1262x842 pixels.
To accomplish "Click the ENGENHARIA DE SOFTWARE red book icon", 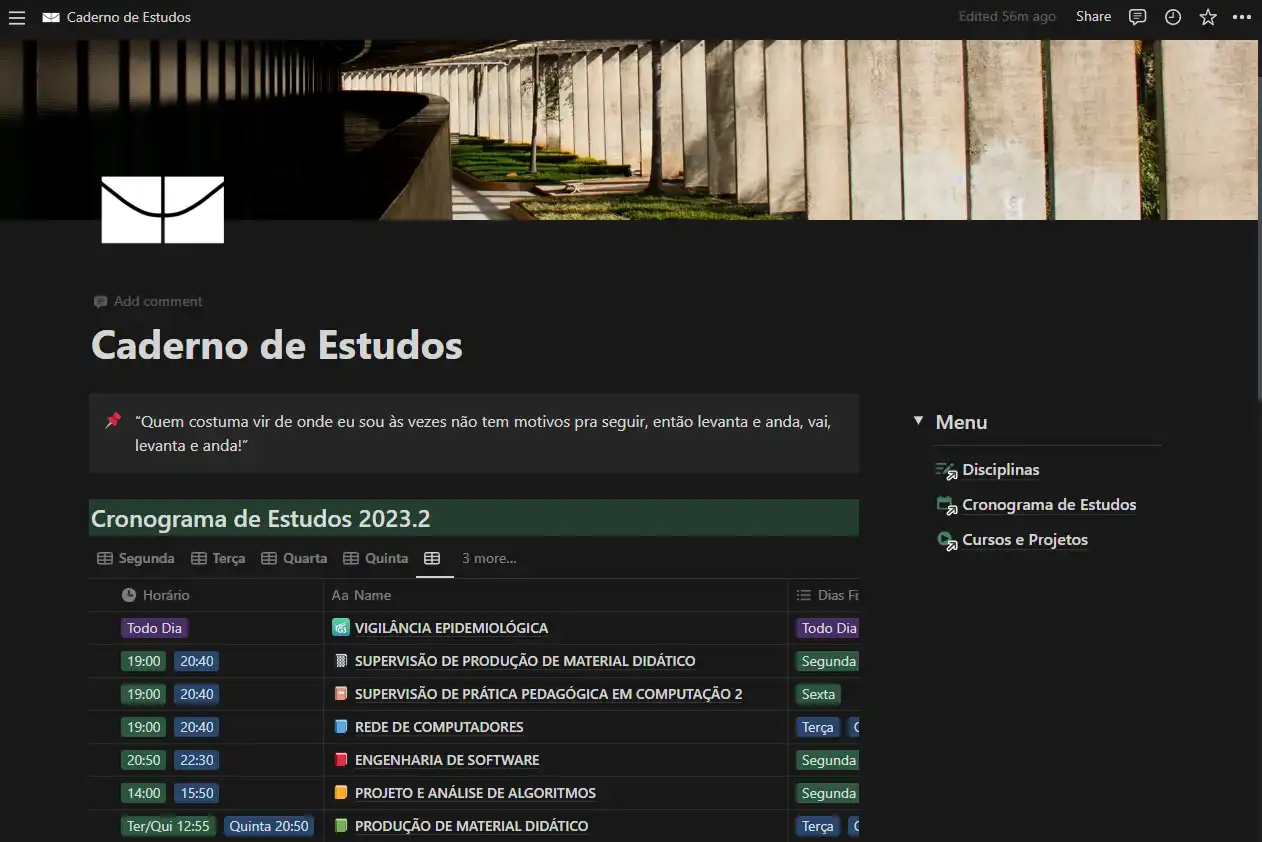I will click(340, 760).
